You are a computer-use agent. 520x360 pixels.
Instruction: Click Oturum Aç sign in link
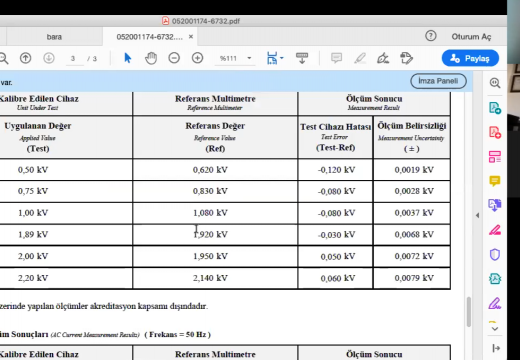pyautogui.click(x=471, y=37)
